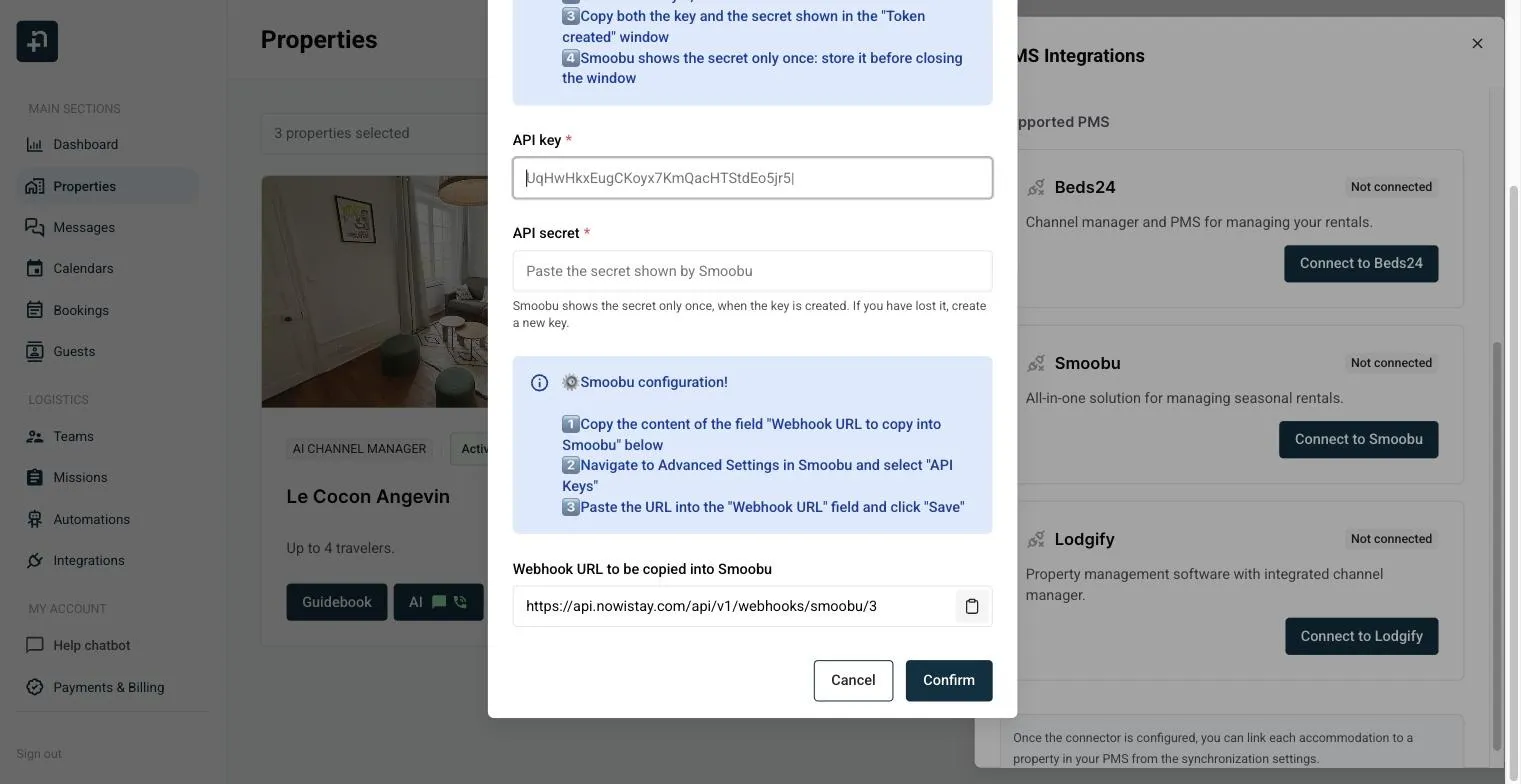Click Connect to Smoobu button

coord(1358,439)
